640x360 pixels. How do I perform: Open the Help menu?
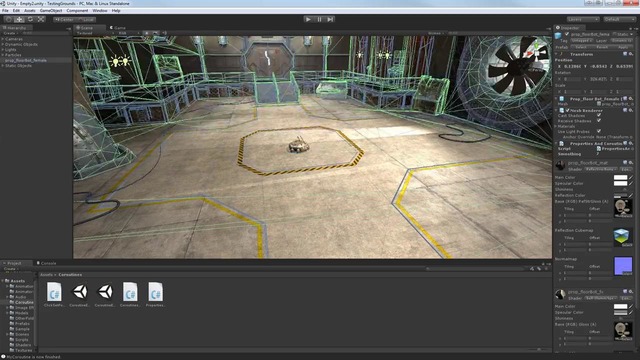tap(116, 11)
